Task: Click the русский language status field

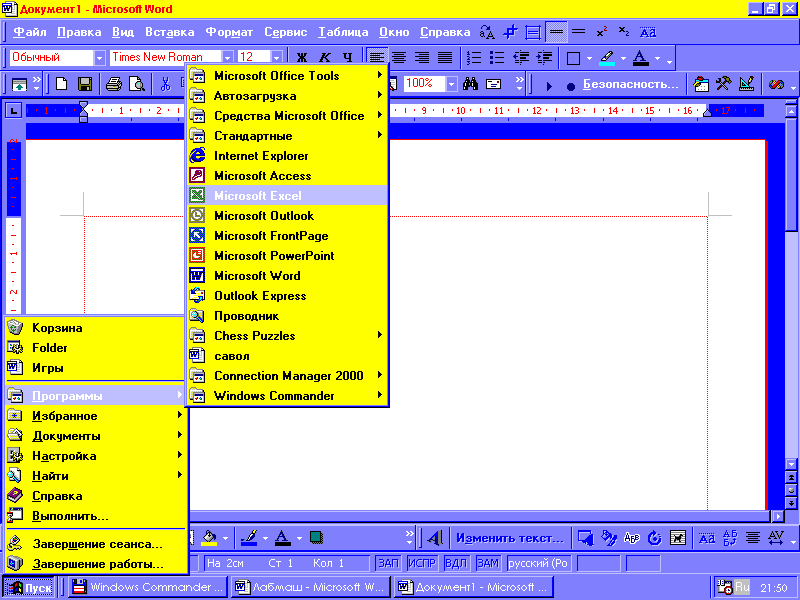Action: [538, 563]
